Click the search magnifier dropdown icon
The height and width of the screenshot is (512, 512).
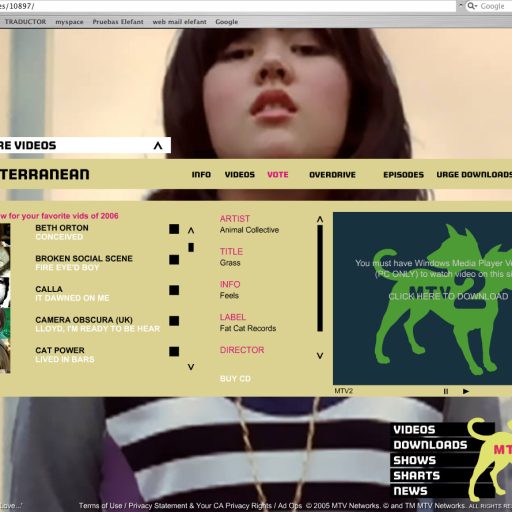tap(472, 6)
